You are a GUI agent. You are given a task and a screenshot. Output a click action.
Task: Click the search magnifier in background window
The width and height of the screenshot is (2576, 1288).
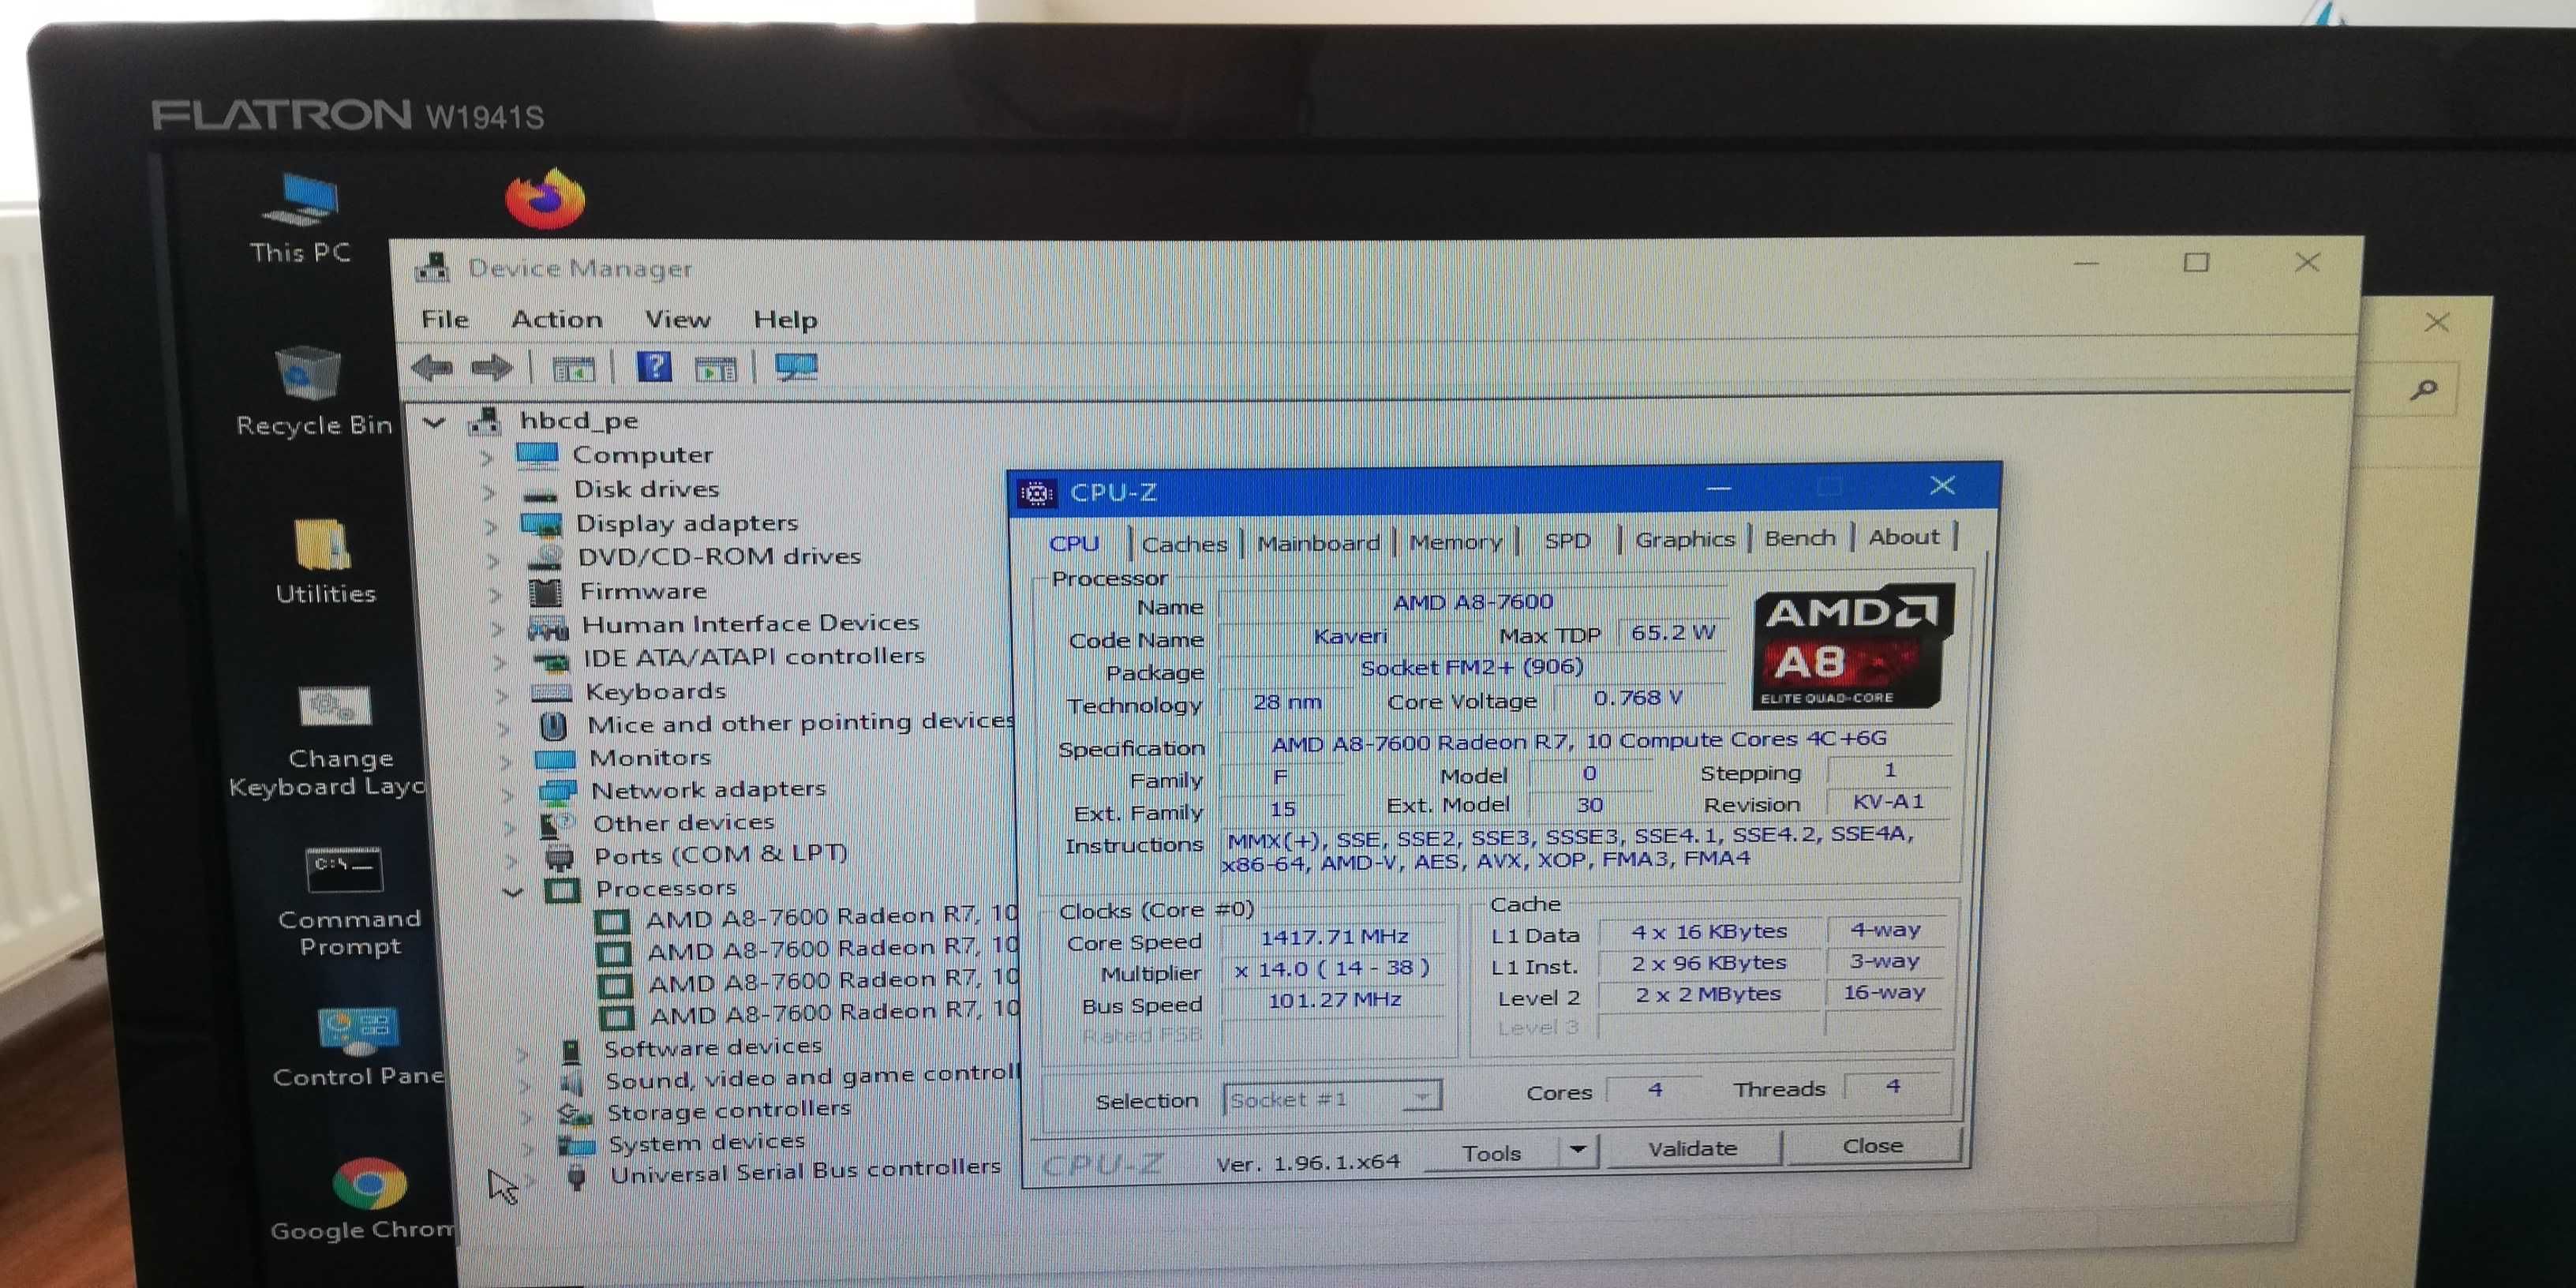point(2423,389)
